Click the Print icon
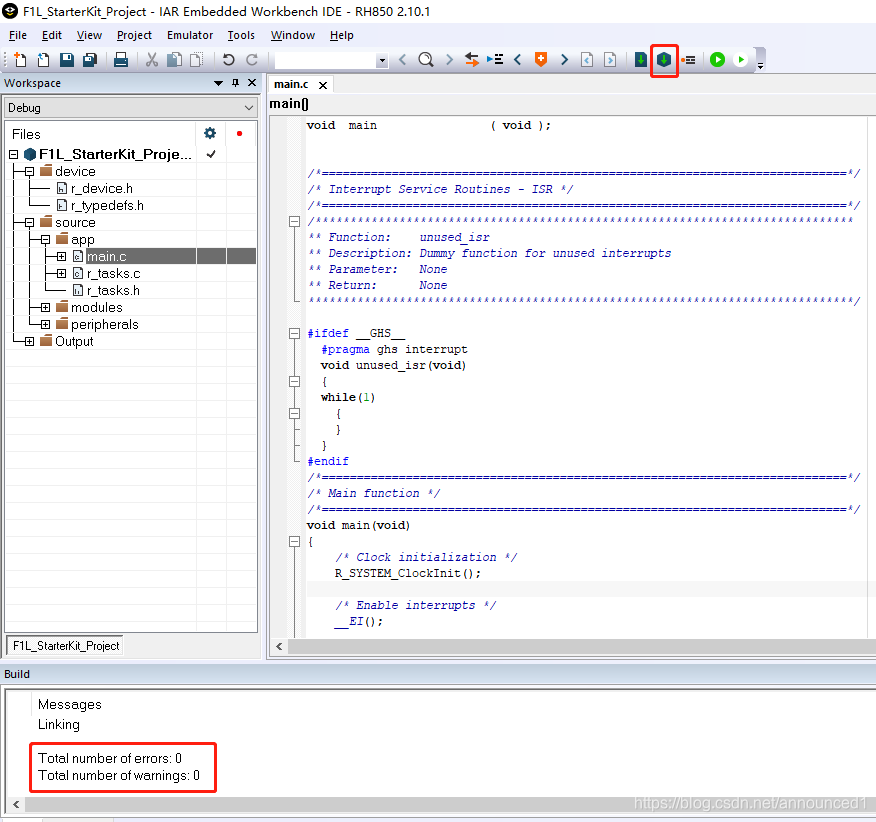Viewport: 876px width, 822px height. click(121, 59)
